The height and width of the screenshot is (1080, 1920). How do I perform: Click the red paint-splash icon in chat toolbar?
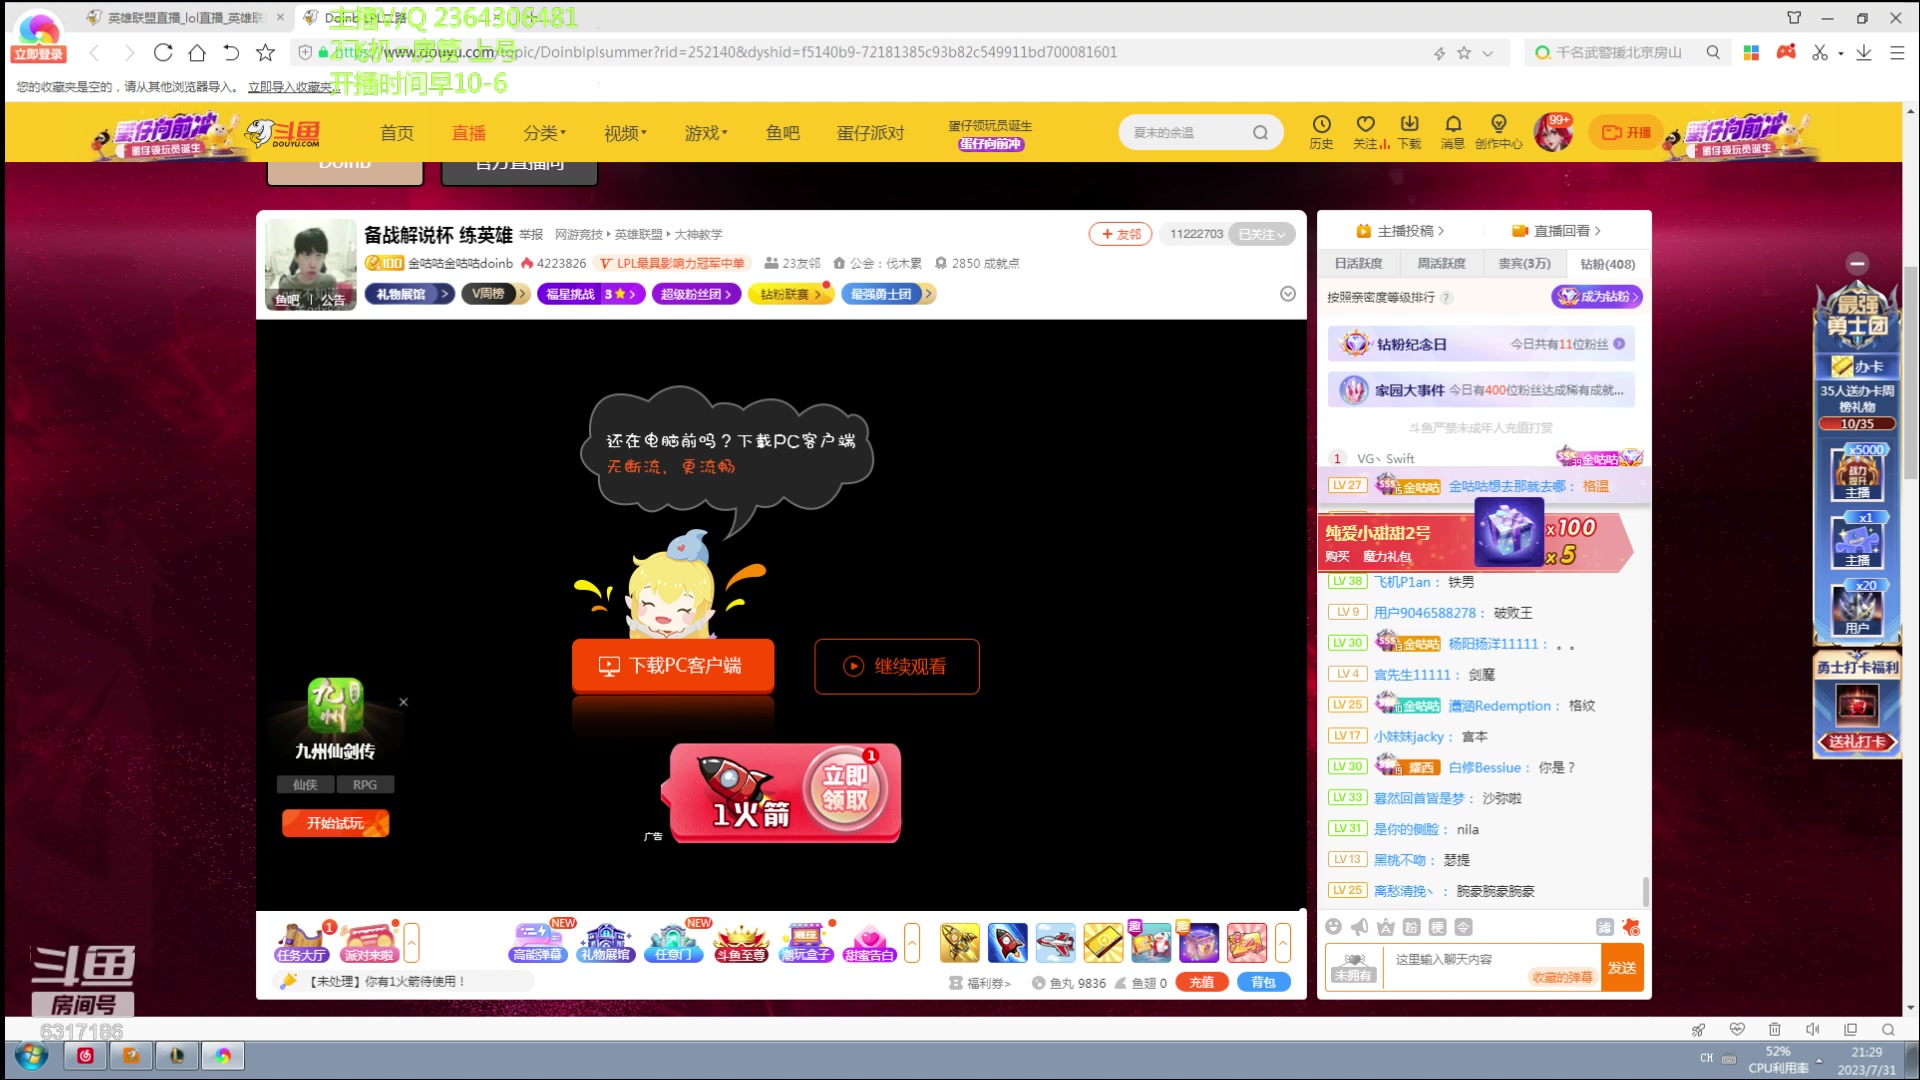tap(1630, 927)
